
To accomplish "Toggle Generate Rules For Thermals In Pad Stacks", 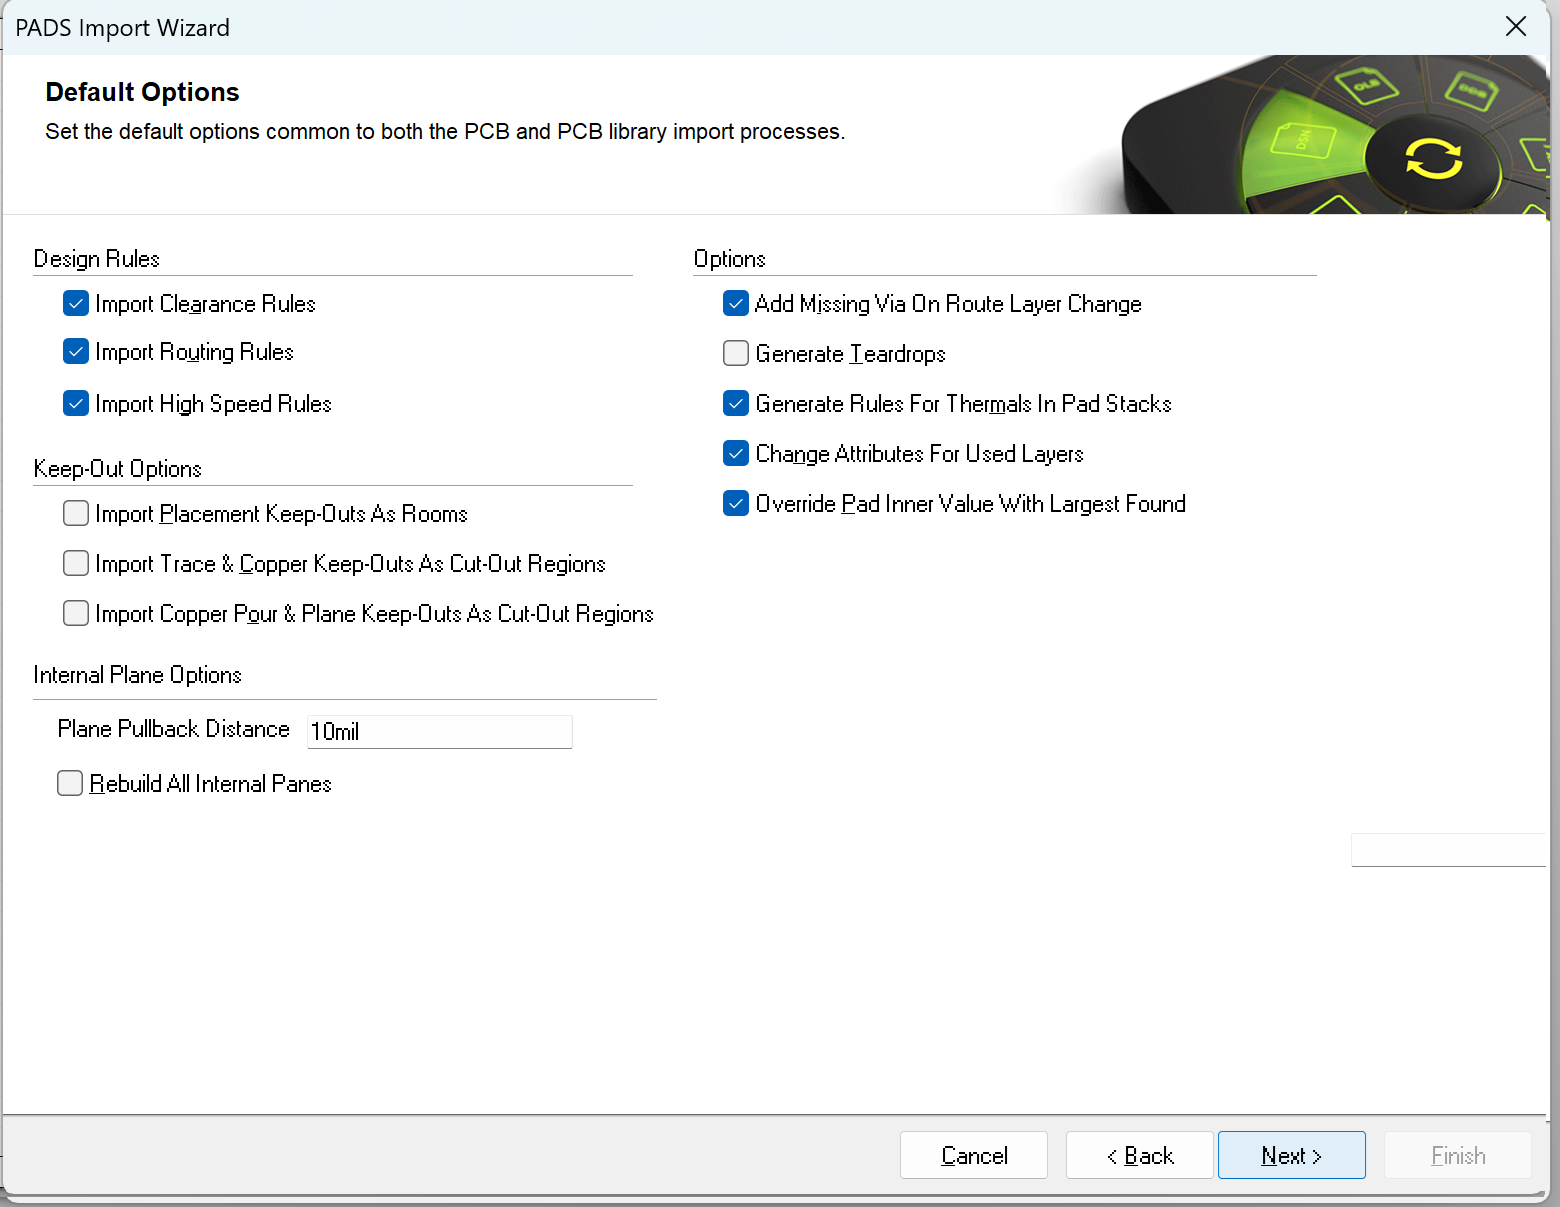I will coord(736,403).
